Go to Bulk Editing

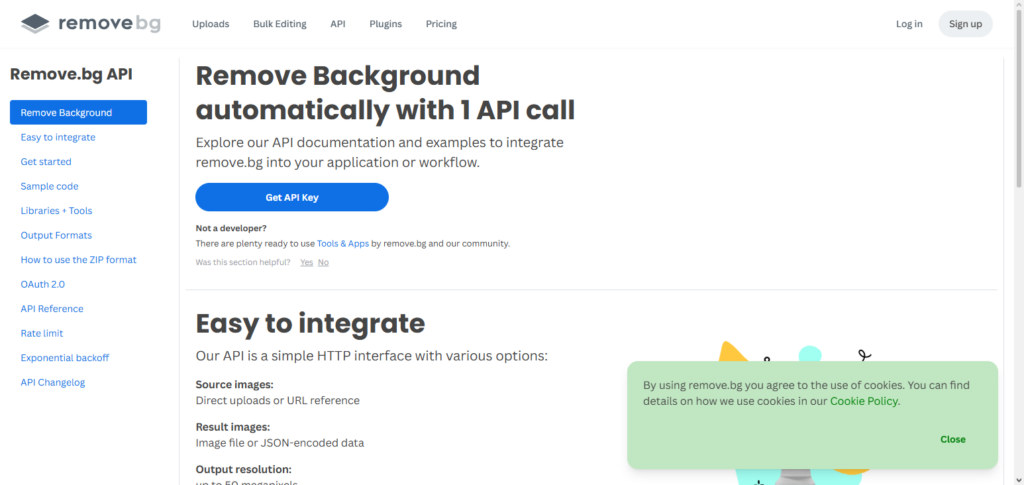[x=280, y=24]
